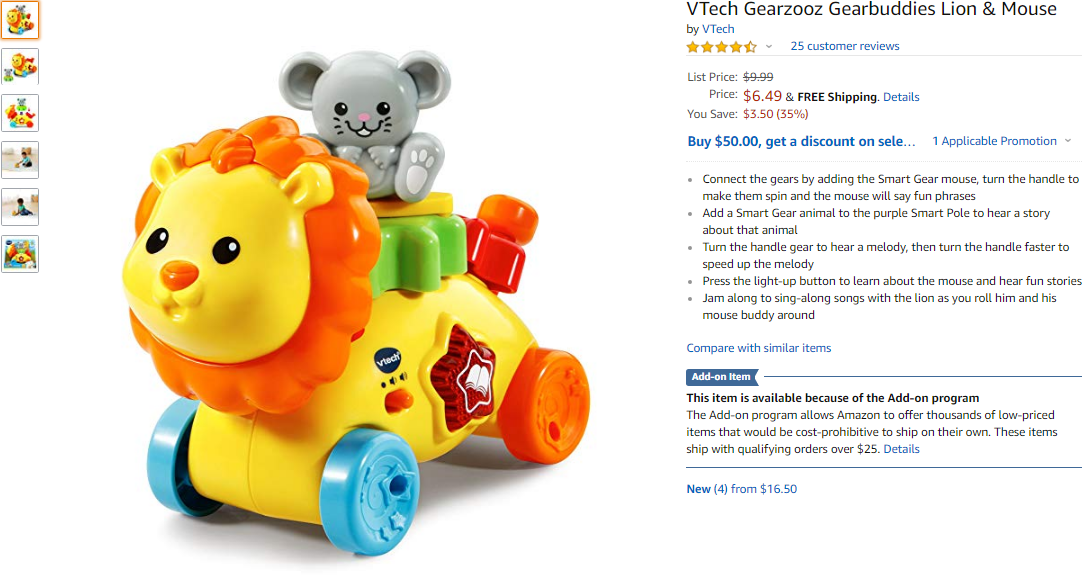Select the third product thumbnail
The image size is (1083, 575).
[20, 113]
